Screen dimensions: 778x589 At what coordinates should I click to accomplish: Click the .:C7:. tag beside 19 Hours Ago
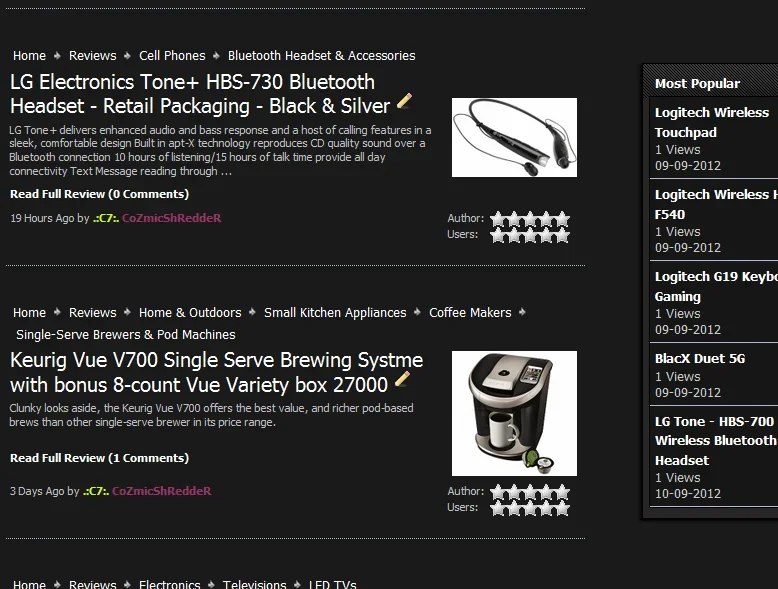pyautogui.click(x=106, y=218)
